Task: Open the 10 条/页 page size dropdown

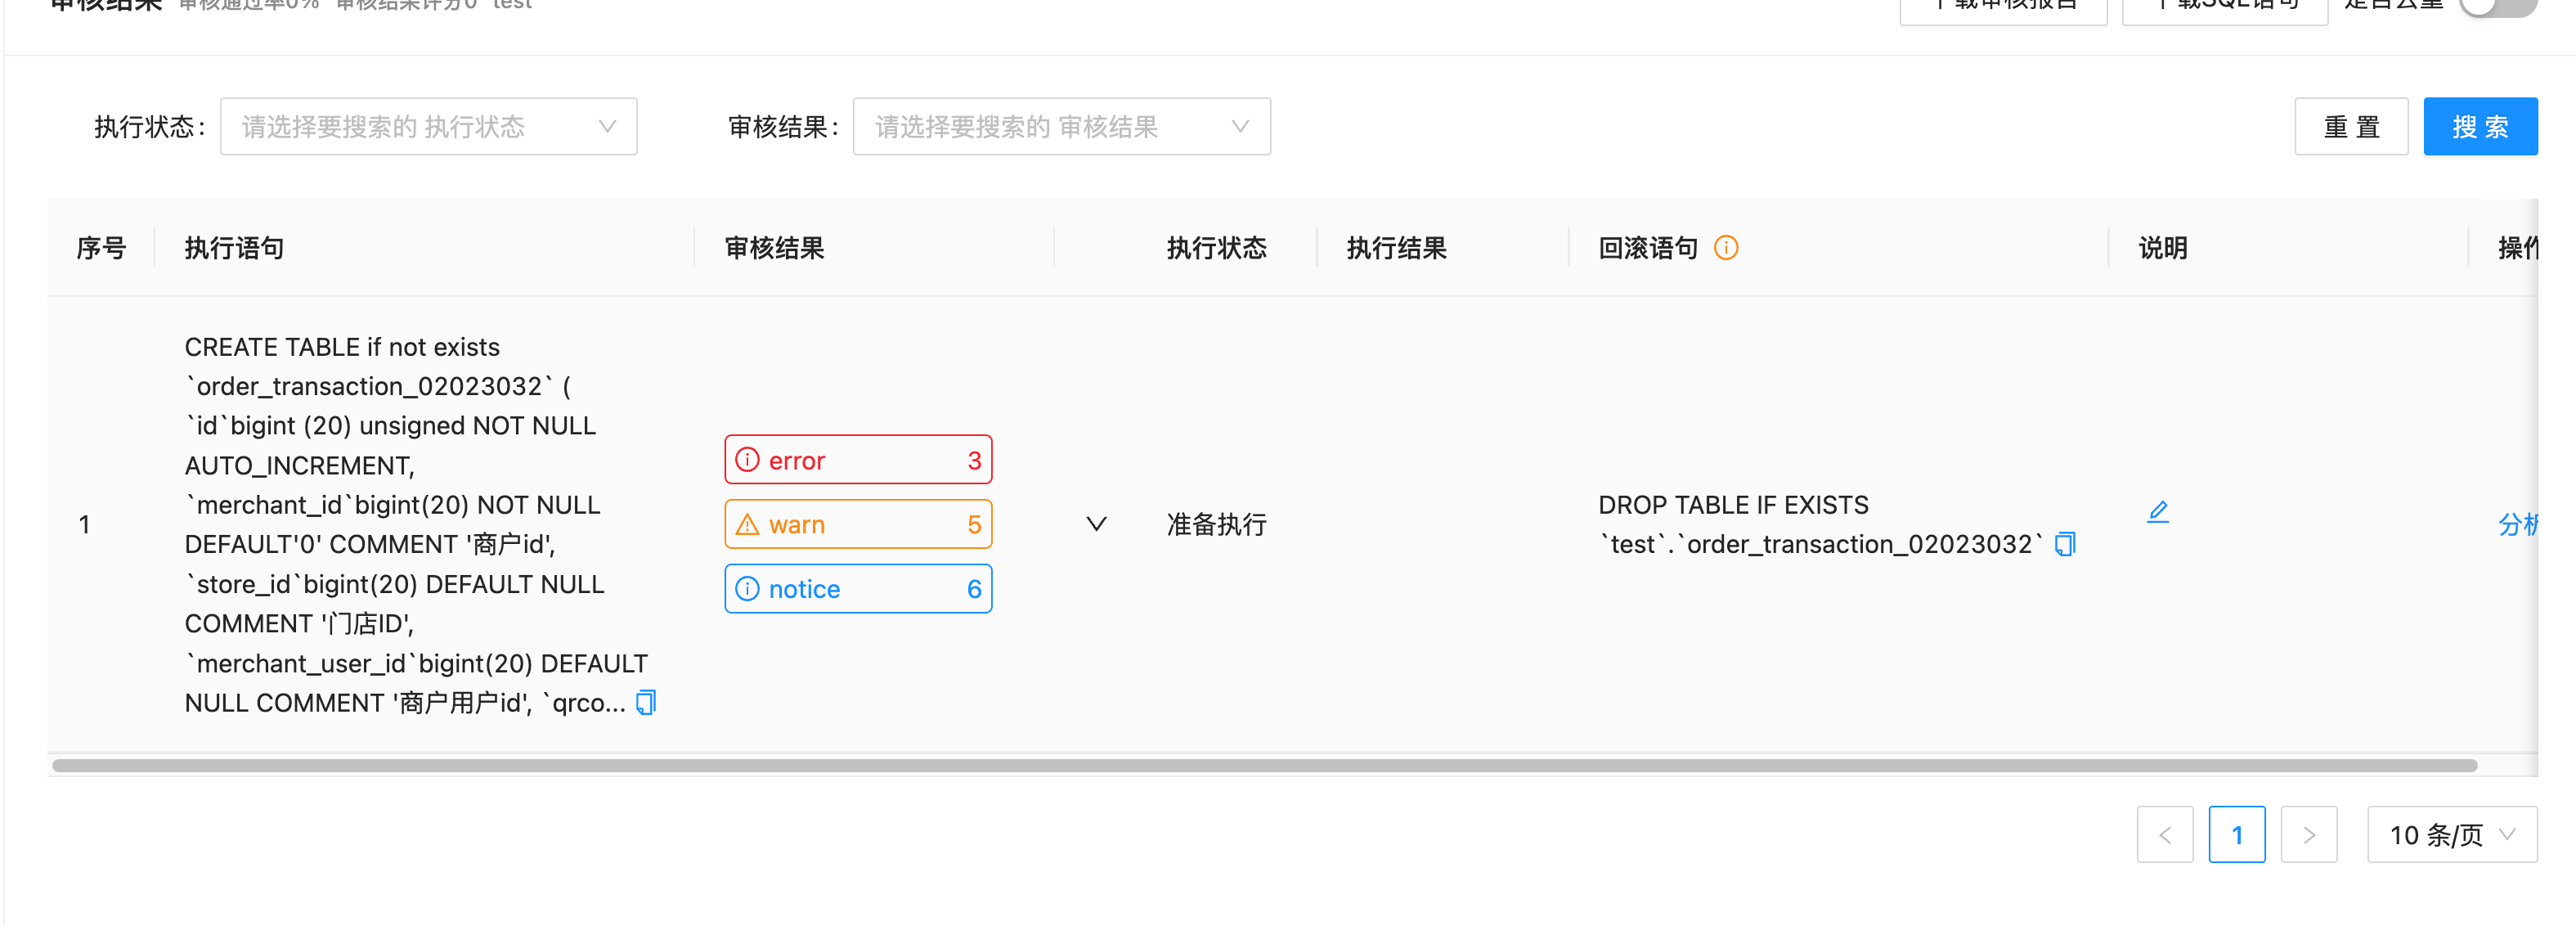Action: click(x=2452, y=834)
